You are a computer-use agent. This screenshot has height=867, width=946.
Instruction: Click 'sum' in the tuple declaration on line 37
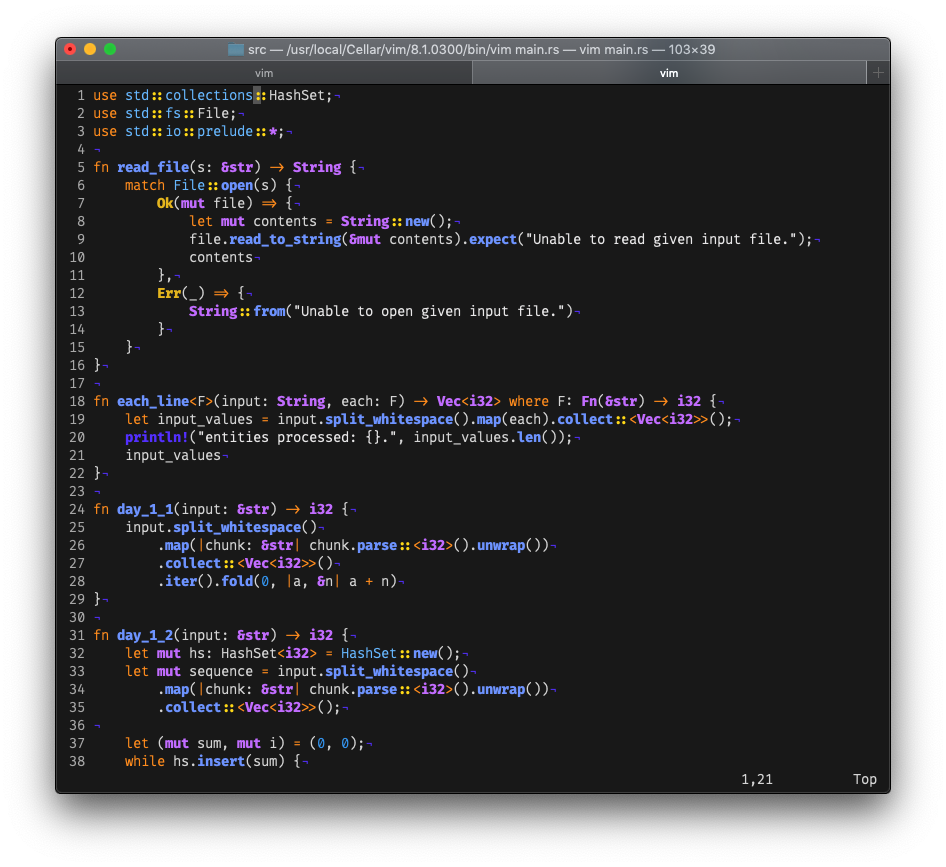209,743
